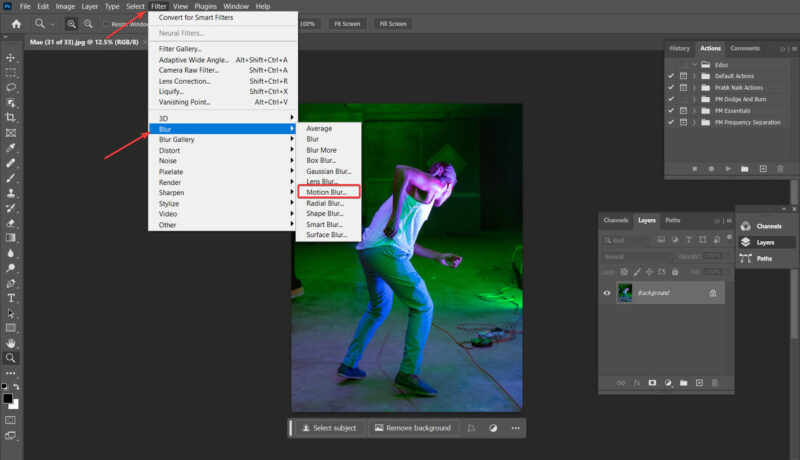The image size is (800, 460).
Task: Select the Path Selection tool
Action: [x=10, y=313]
